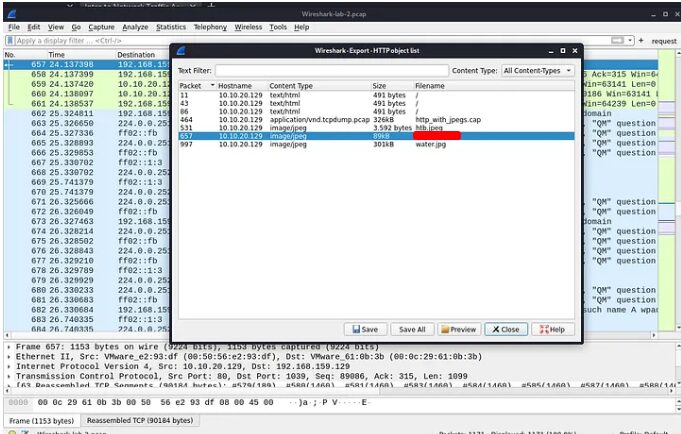The height and width of the screenshot is (434, 681).
Task: Select the http_with_jpegs.cap object row
Action: point(378,119)
